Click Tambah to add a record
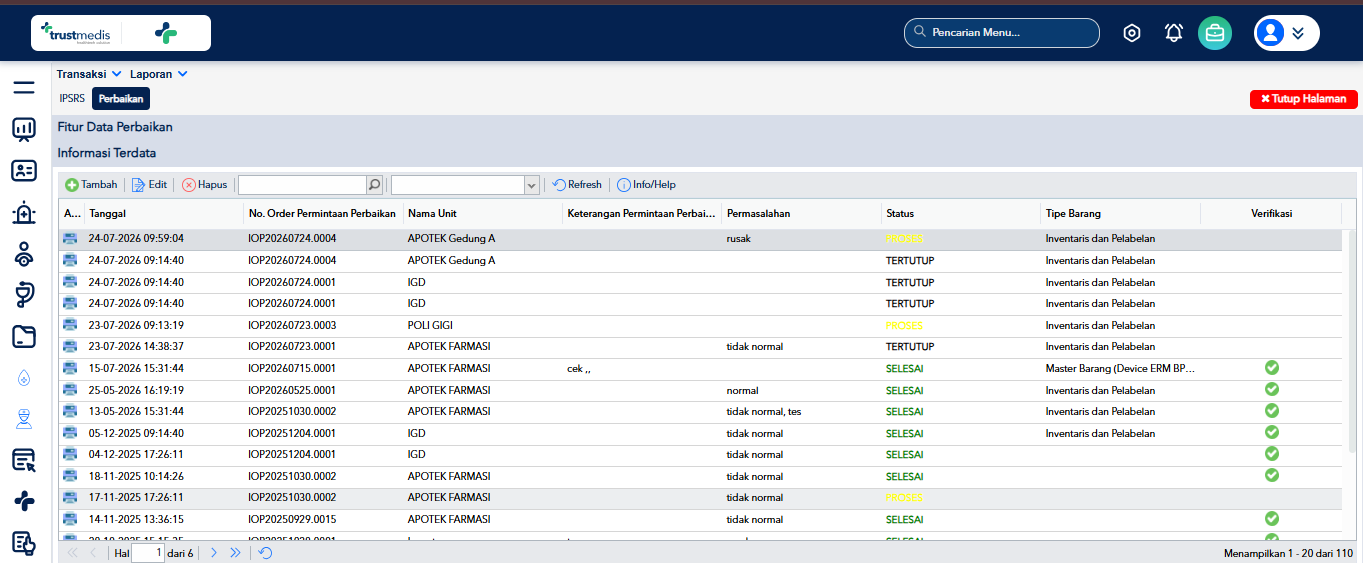1363x563 pixels. [x=91, y=185]
